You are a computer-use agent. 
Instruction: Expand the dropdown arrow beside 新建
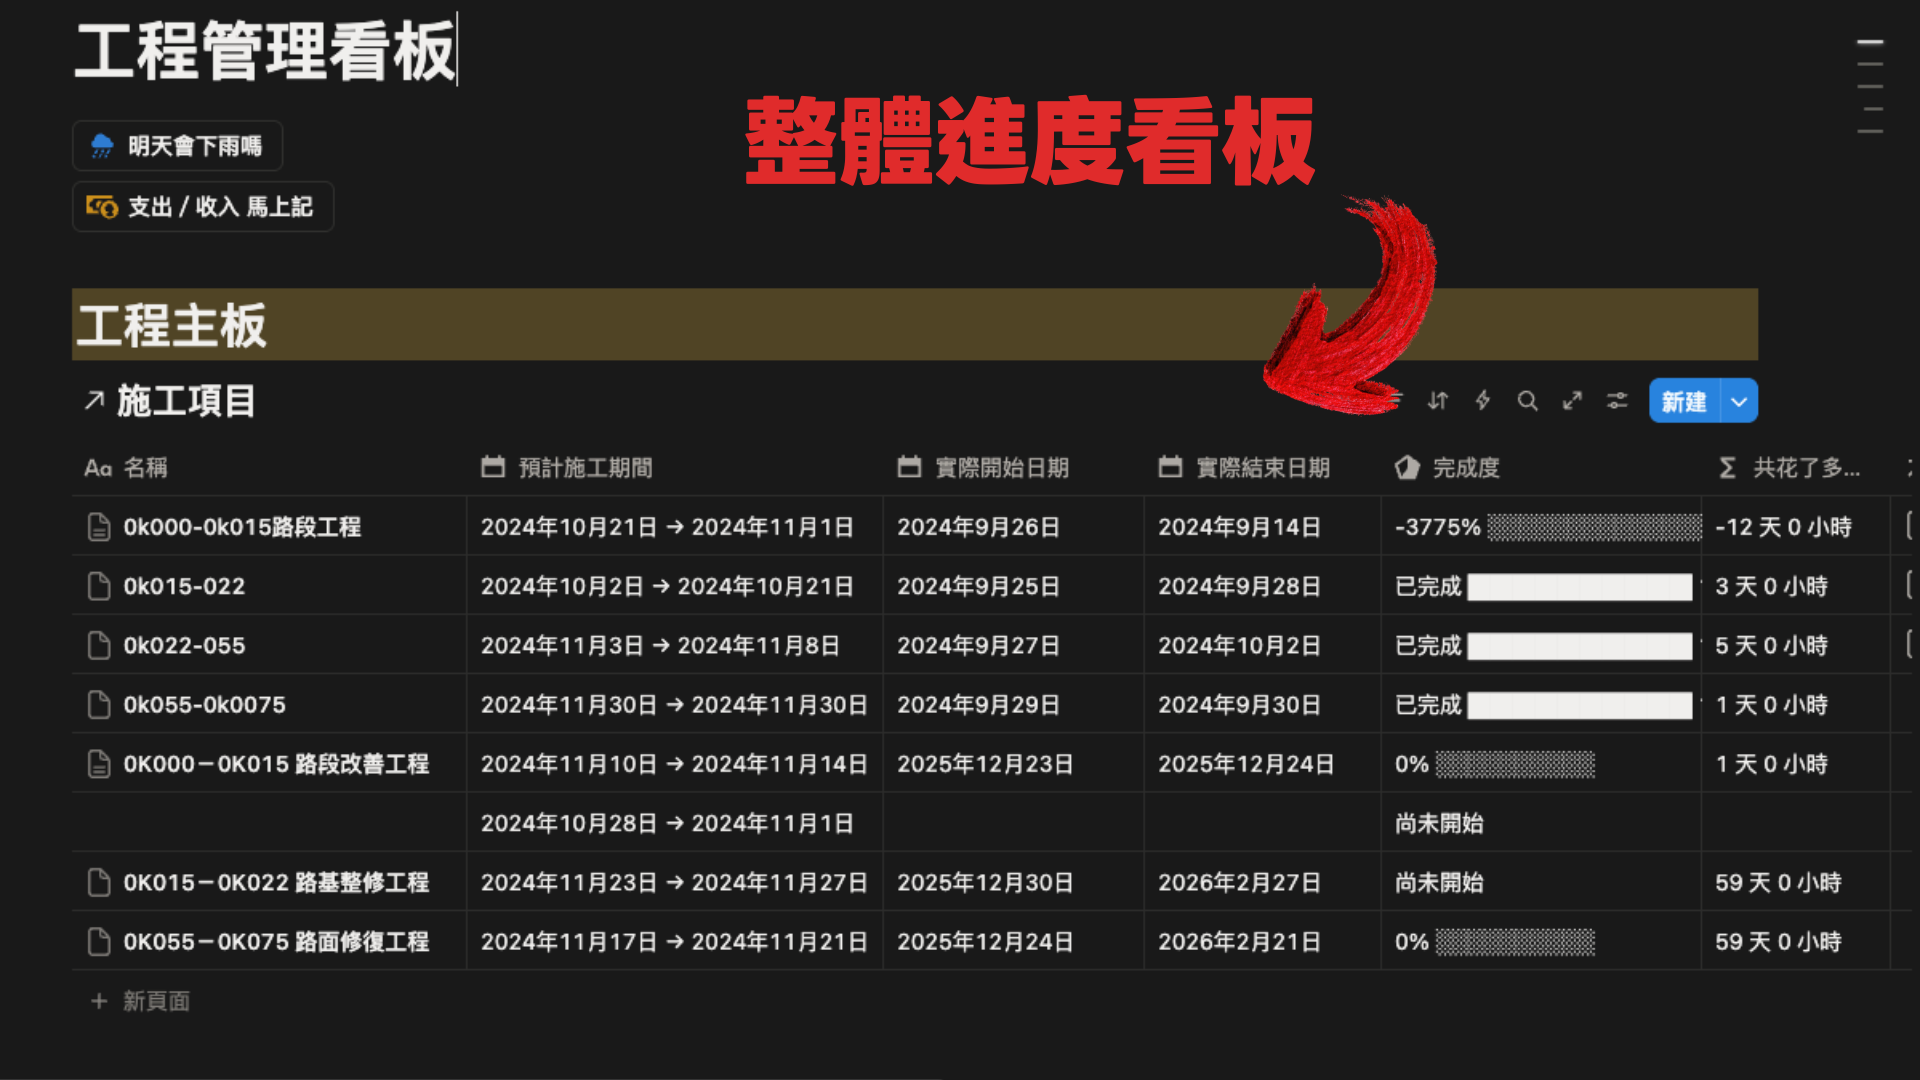[x=1739, y=402]
